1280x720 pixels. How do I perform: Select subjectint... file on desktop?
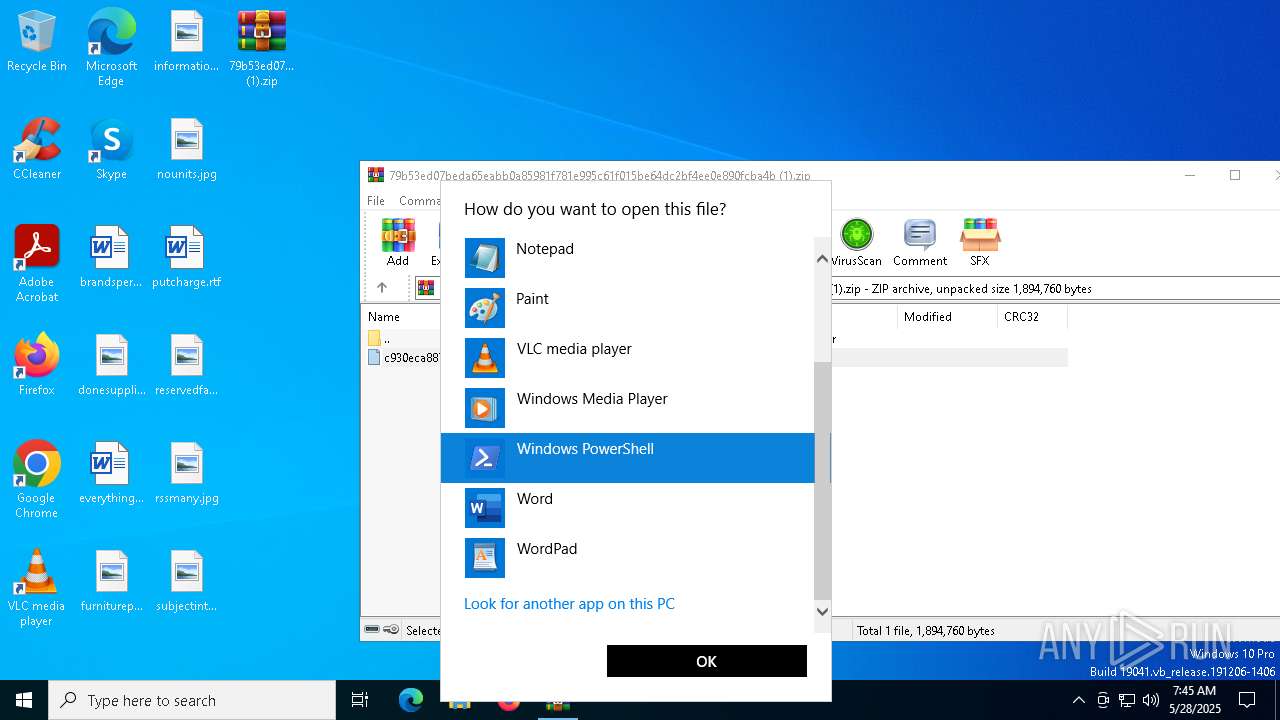186,582
